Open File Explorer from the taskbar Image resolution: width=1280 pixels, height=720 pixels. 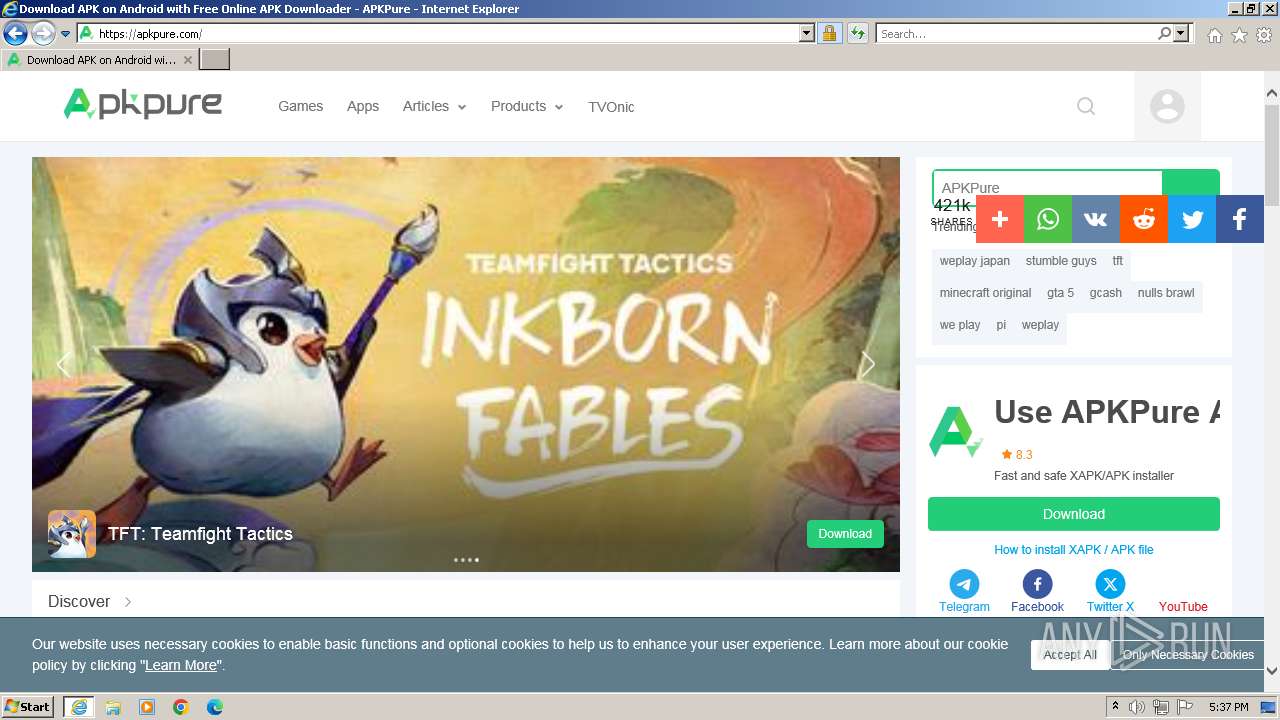click(113, 707)
